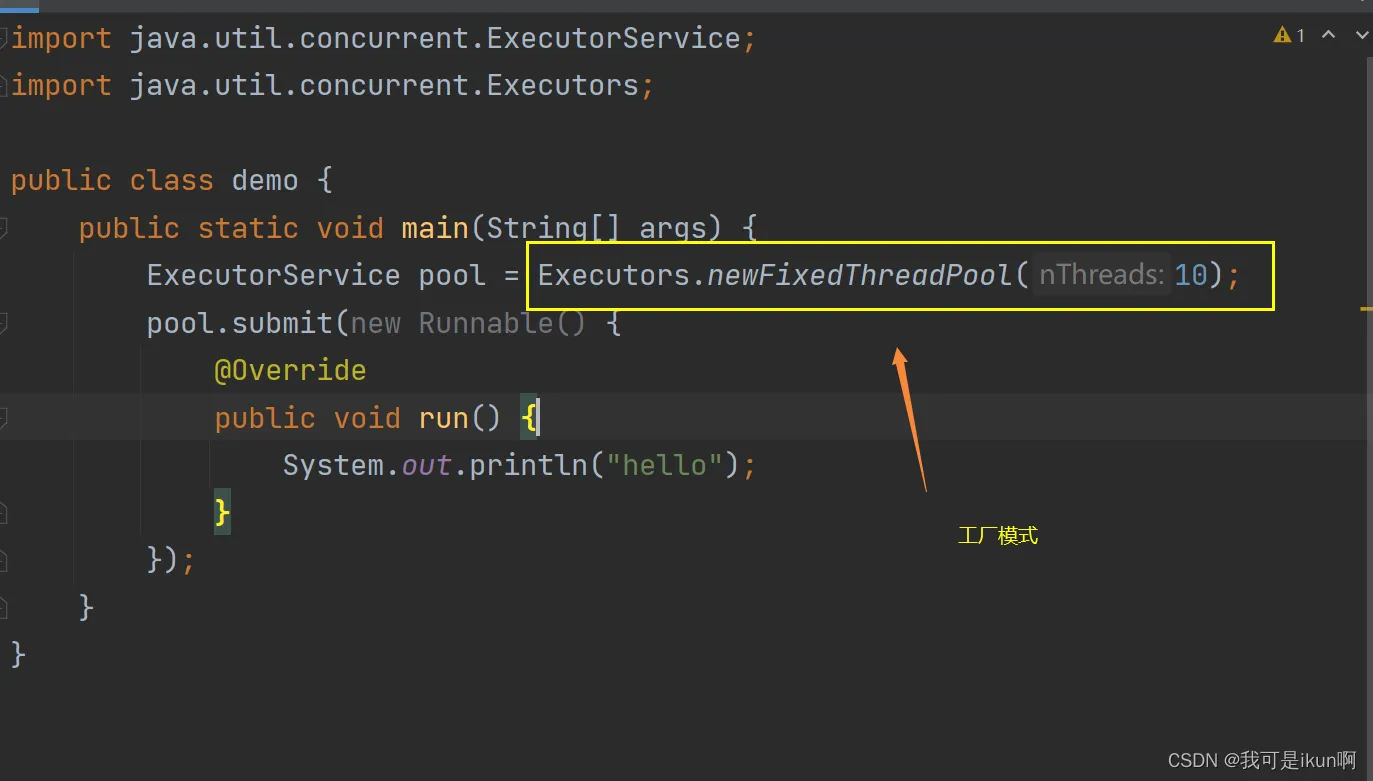Image resolution: width=1373 pixels, height=781 pixels.
Task: Click the 'static' keyword in main declaration
Action: [x=248, y=228]
